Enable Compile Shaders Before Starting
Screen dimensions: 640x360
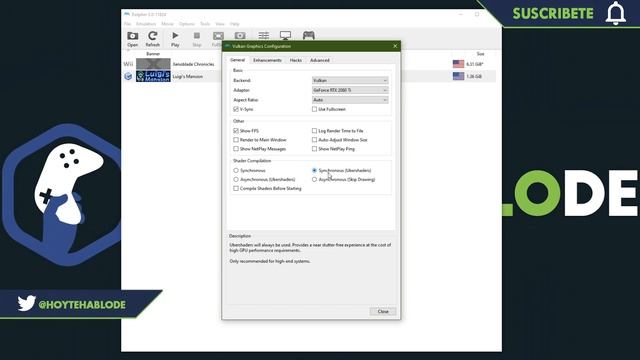click(236, 189)
